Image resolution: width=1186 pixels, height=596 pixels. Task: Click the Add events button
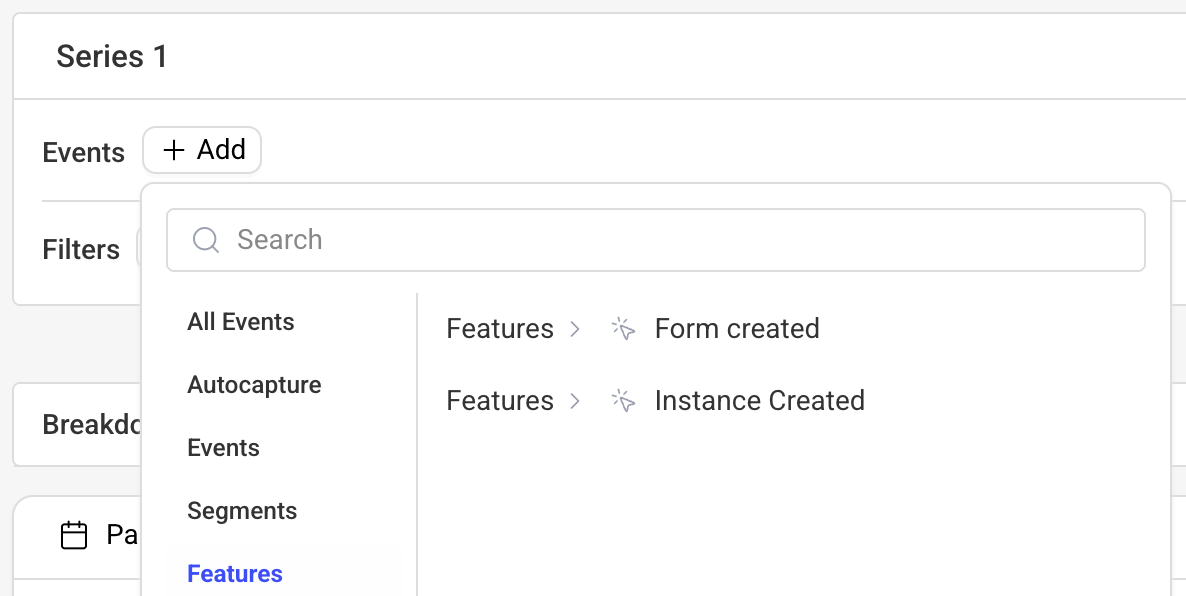click(x=202, y=150)
